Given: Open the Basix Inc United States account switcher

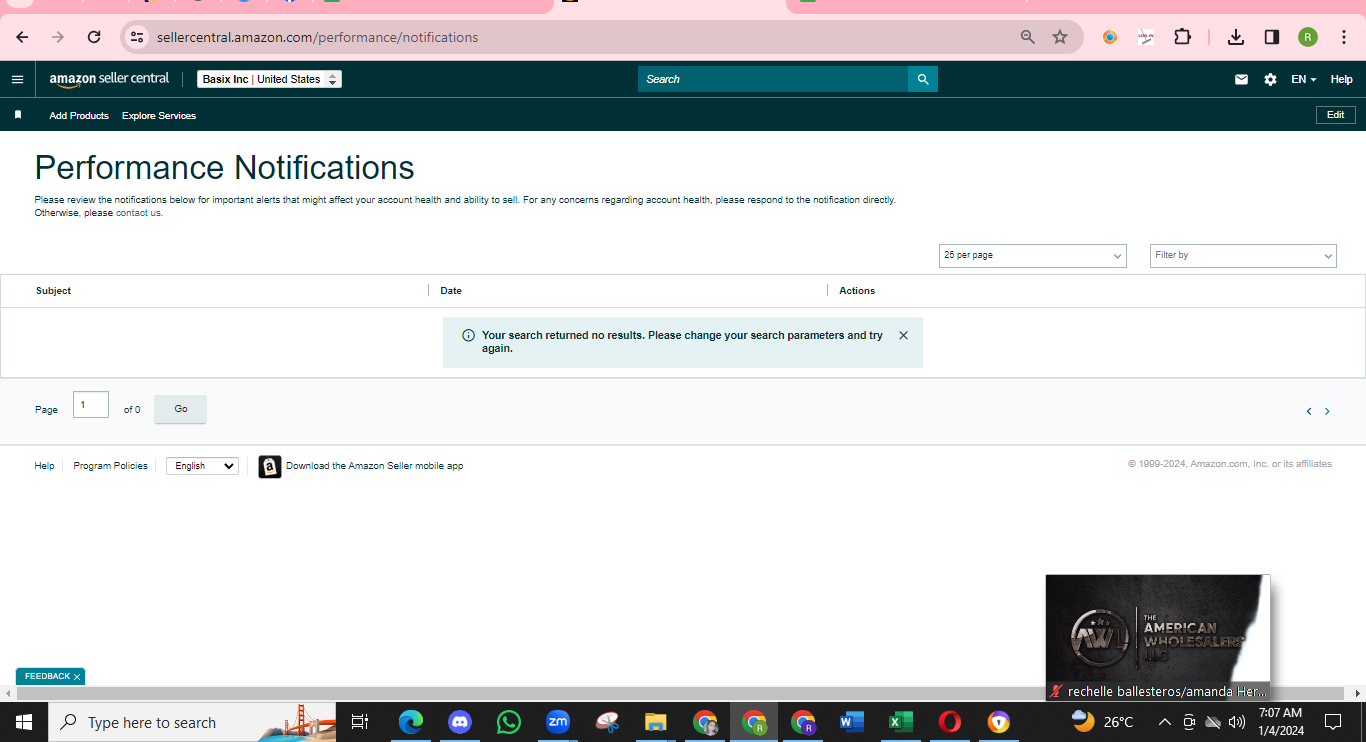Looking at the screenshot, I should (x=269, y=79).
